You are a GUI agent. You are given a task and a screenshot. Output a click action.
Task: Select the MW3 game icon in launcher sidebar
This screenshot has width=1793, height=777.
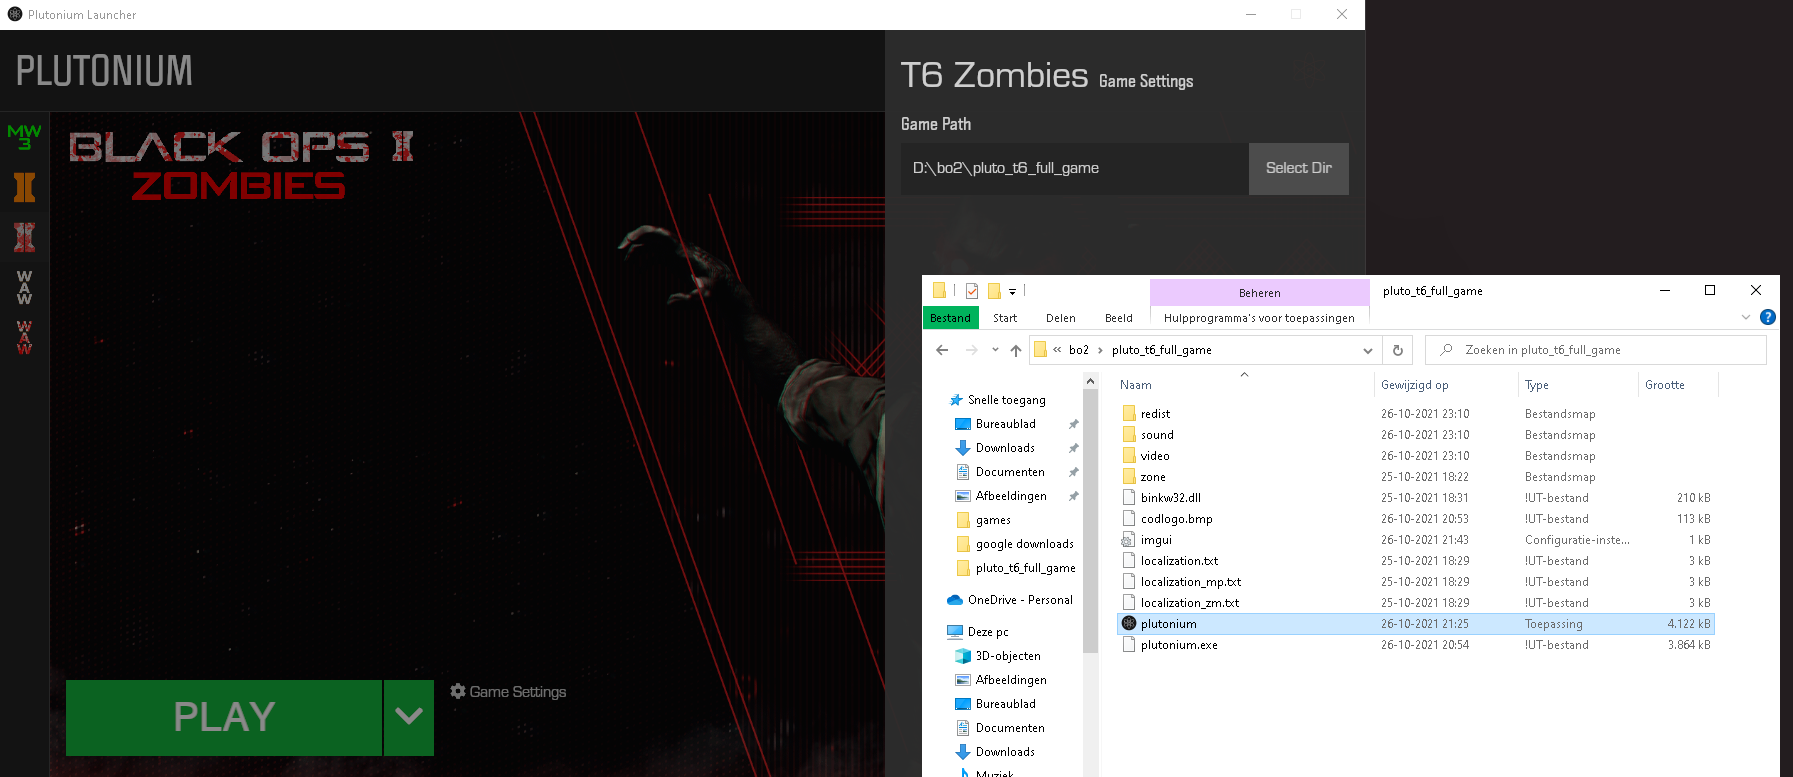(x=24, y=137)
